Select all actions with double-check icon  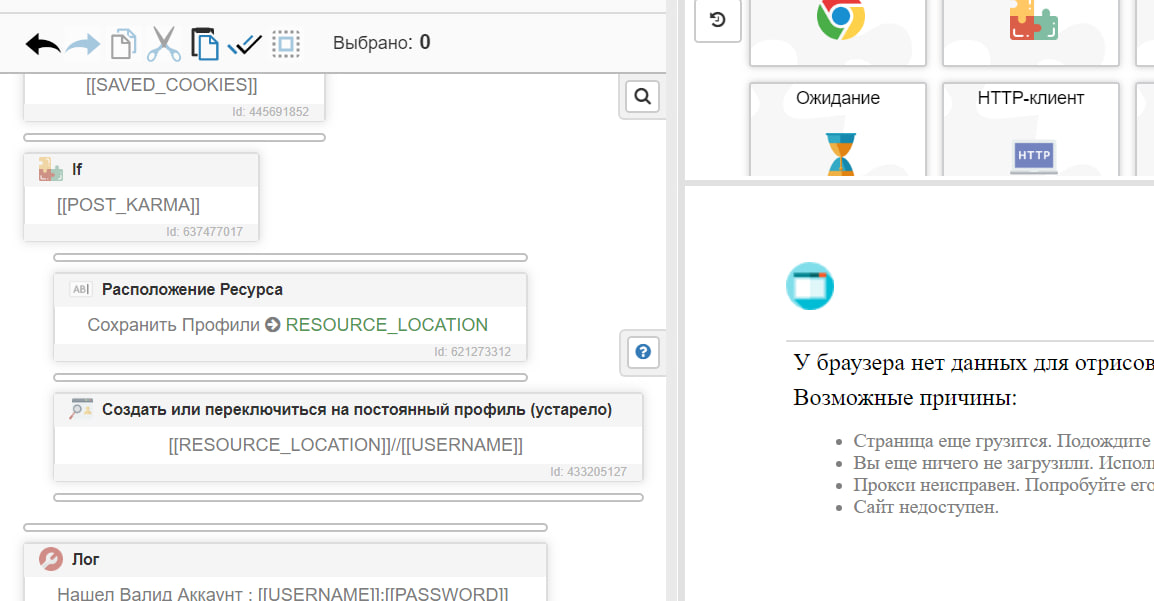(245, 44)
